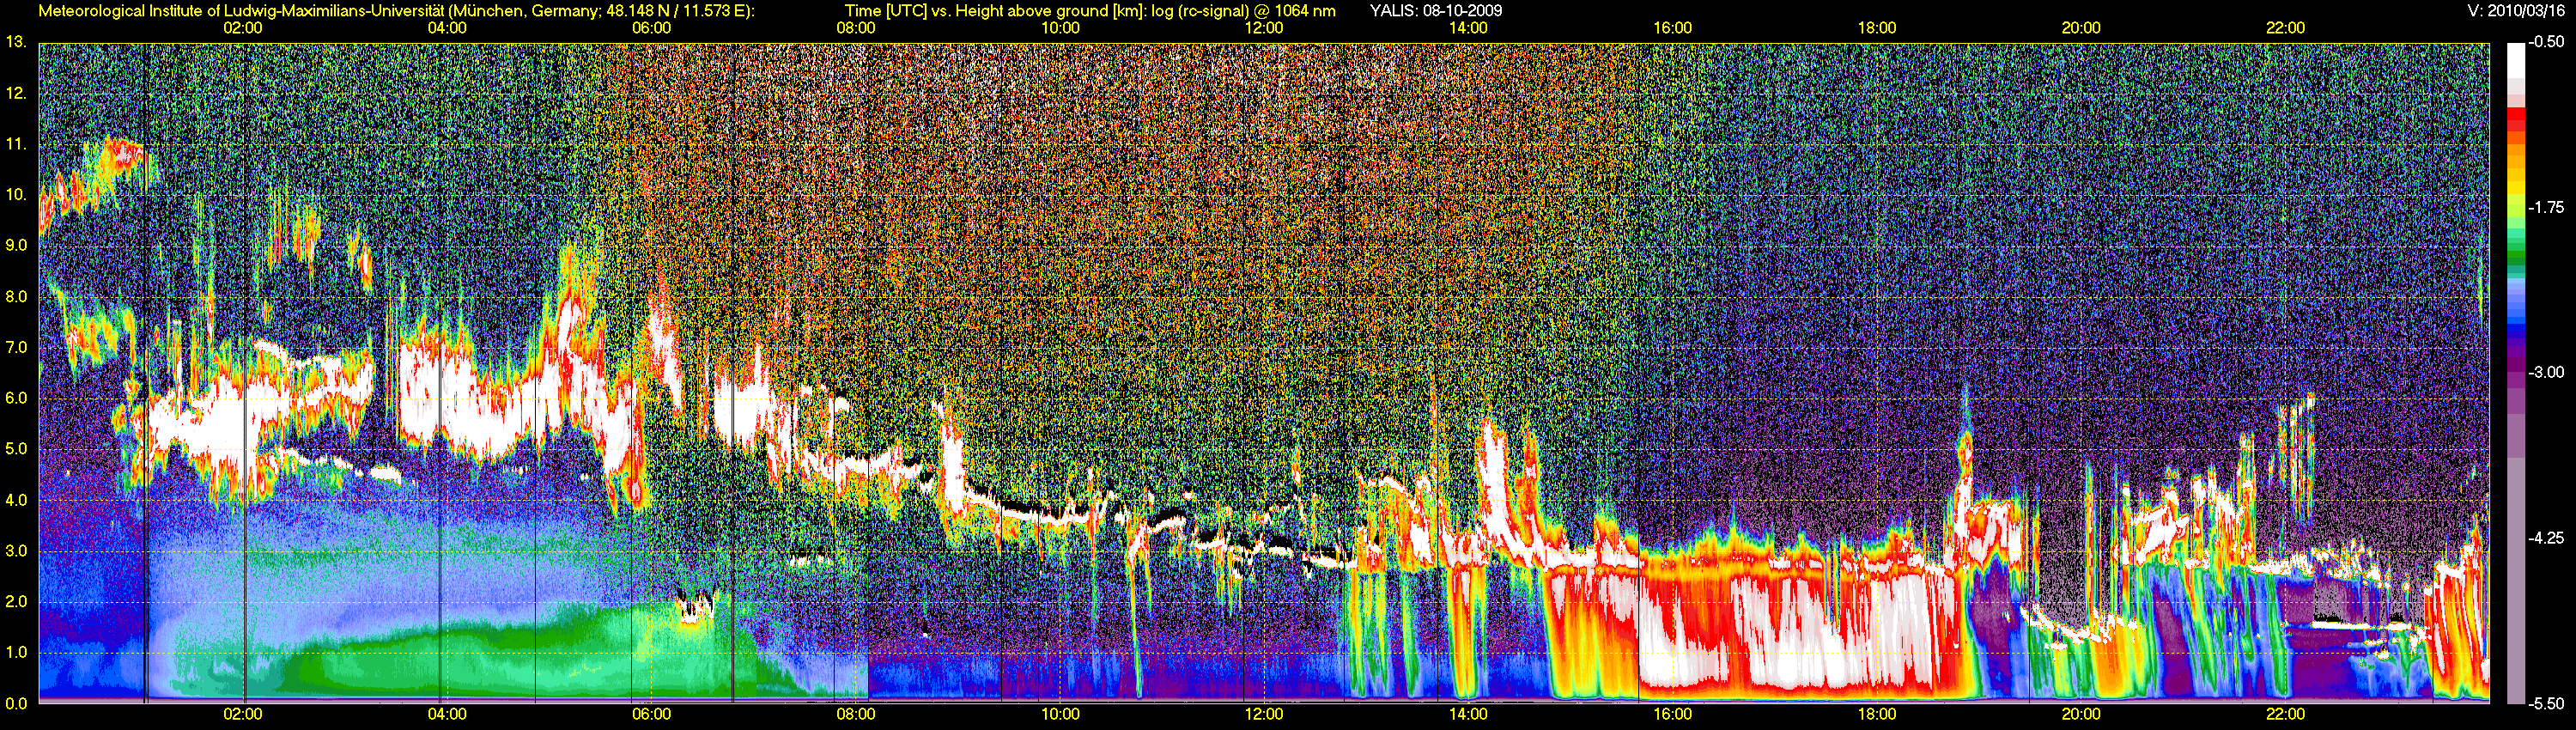The width and height of the screenshot is (2576, 730).
Task: Click the '-5.50' color scale value
Action: coord(2547,703)
